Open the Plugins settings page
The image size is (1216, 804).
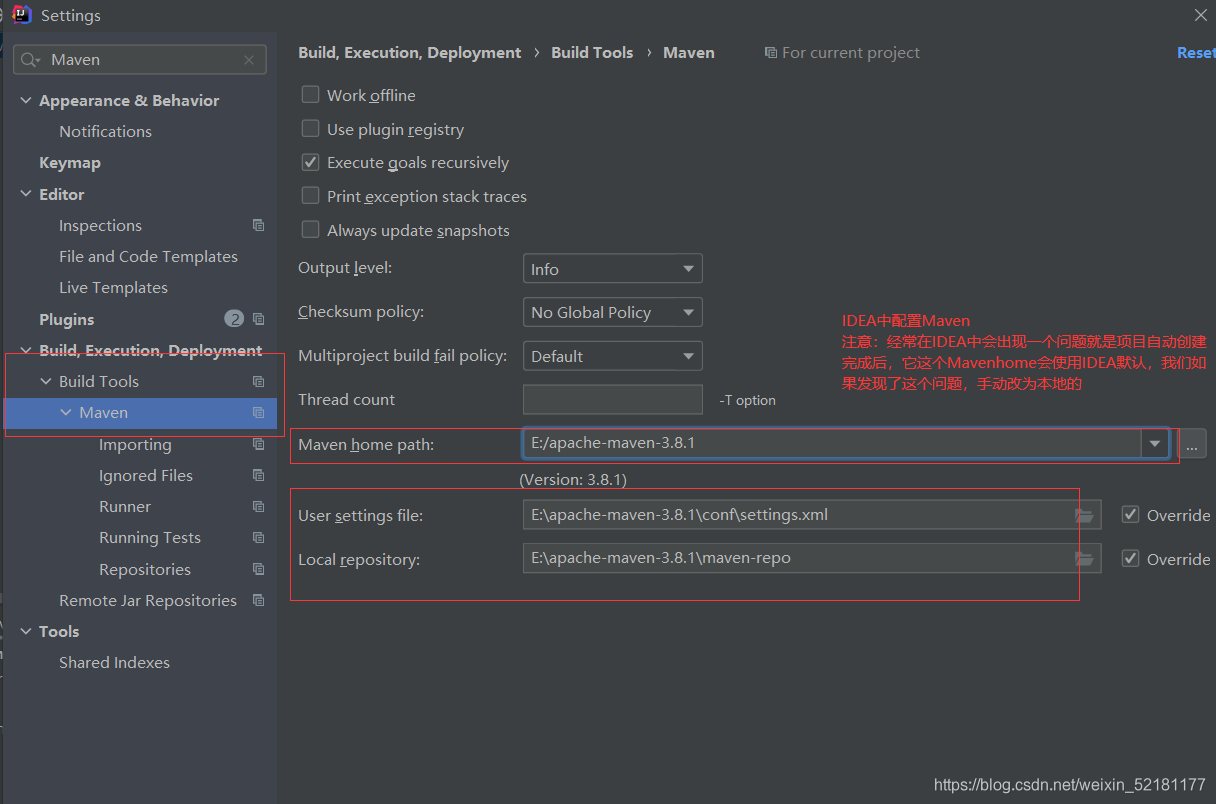67,320
